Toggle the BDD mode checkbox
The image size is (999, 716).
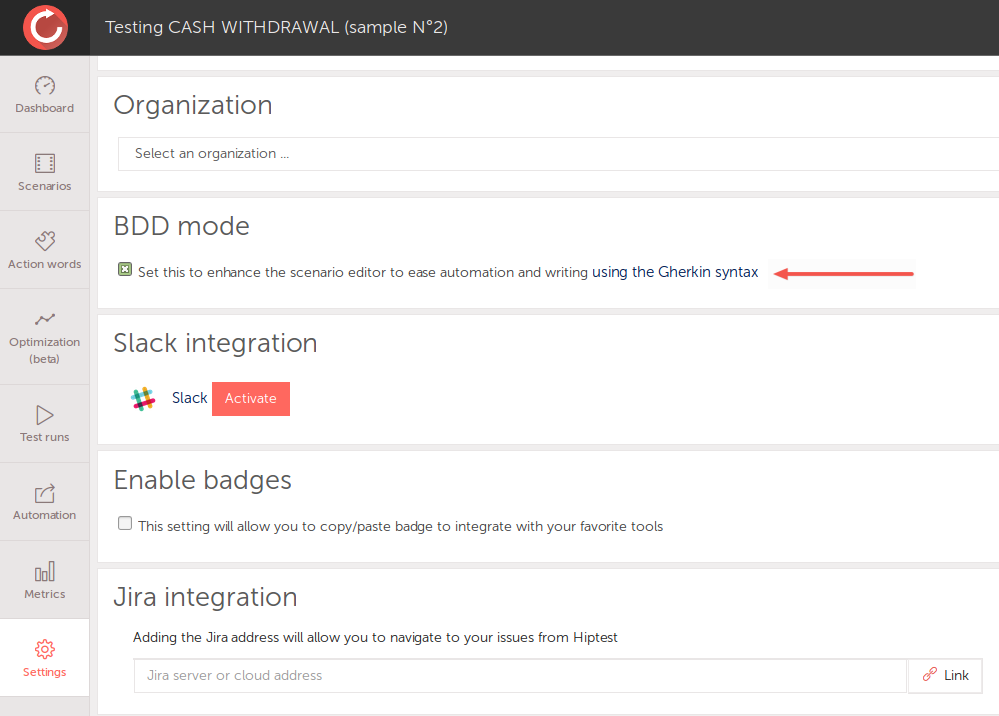125,269
